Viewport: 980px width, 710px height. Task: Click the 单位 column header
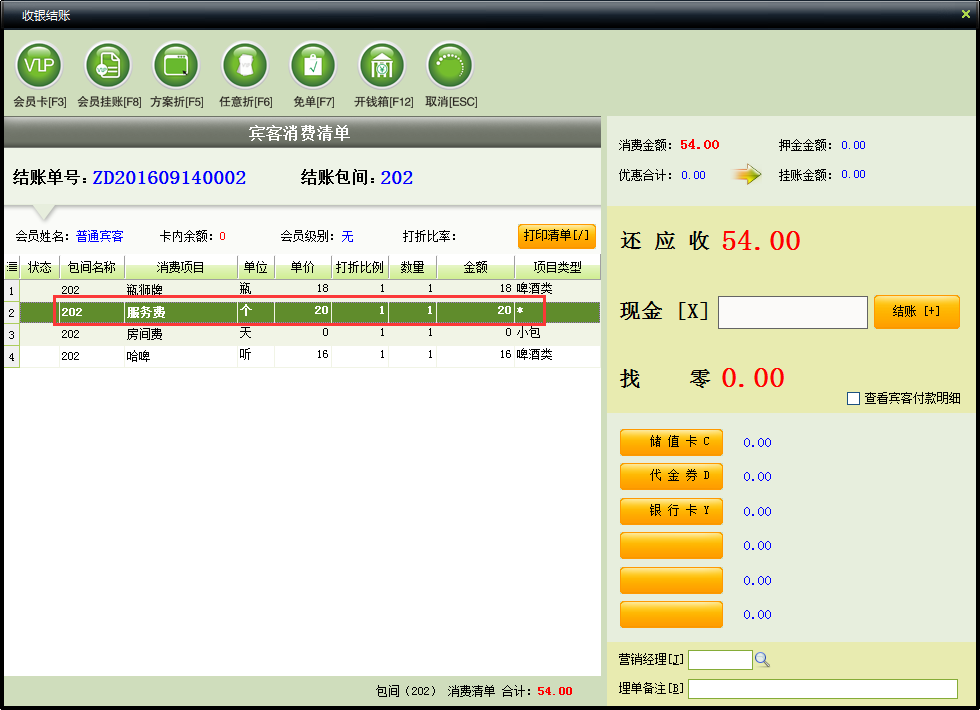coord(256,268)
